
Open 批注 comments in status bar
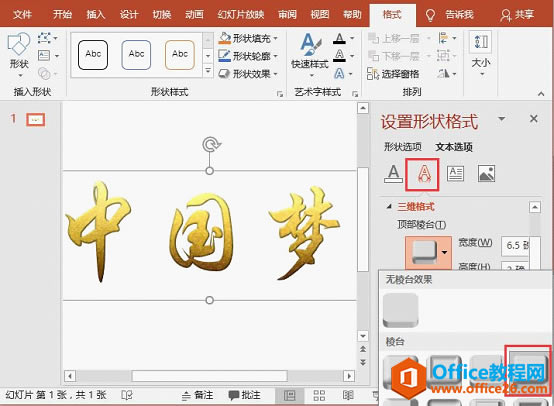coord(244,395)
